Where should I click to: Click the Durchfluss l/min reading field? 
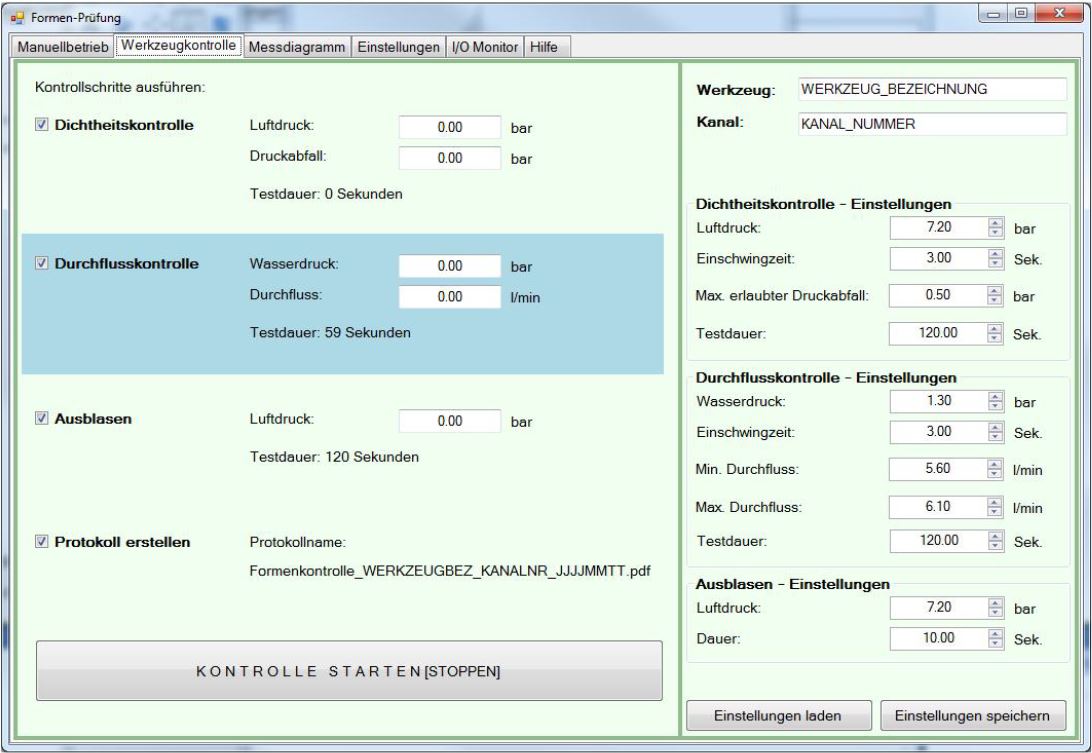pos(449,296)
